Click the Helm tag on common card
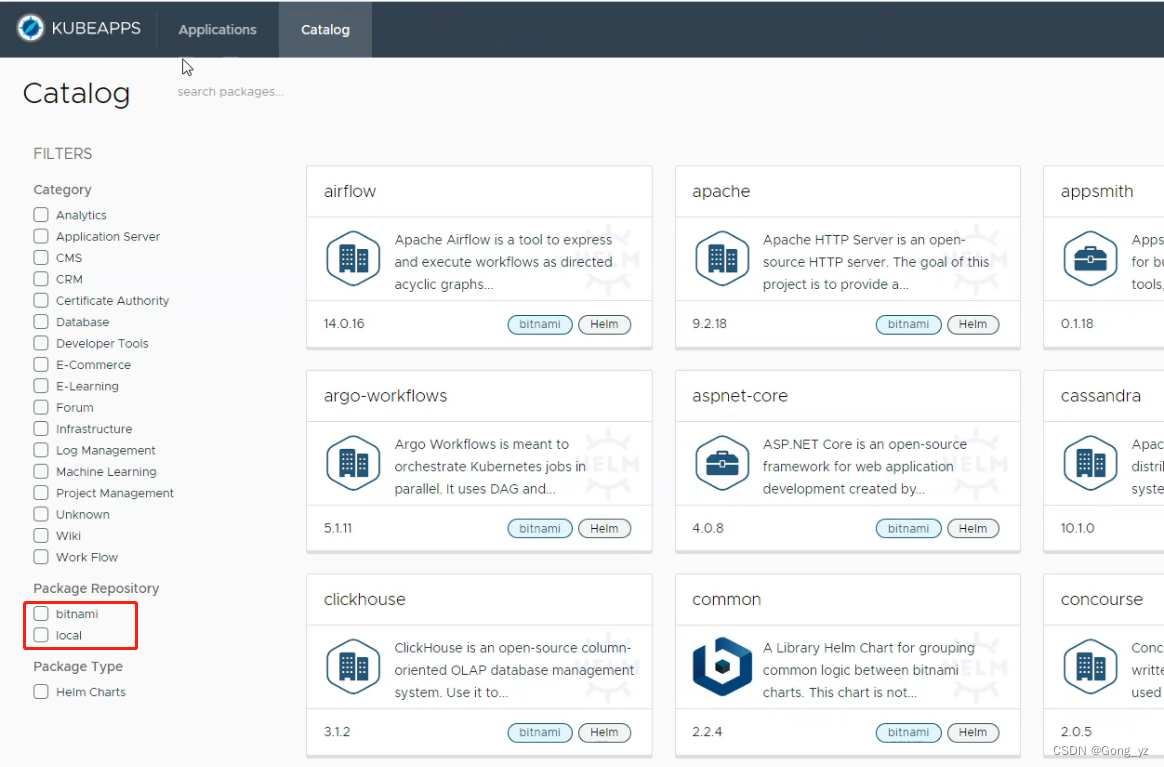The image size is (1164, 767). tap(972, 732)
